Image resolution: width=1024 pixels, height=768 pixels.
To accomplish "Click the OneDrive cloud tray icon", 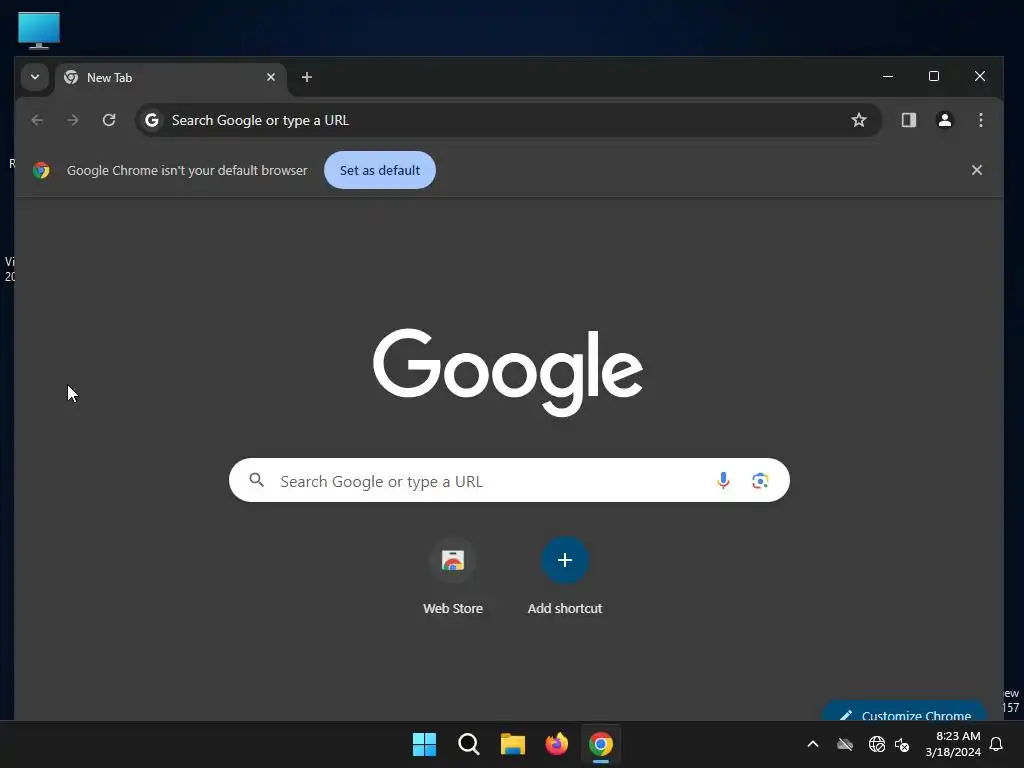I will 845,744.
